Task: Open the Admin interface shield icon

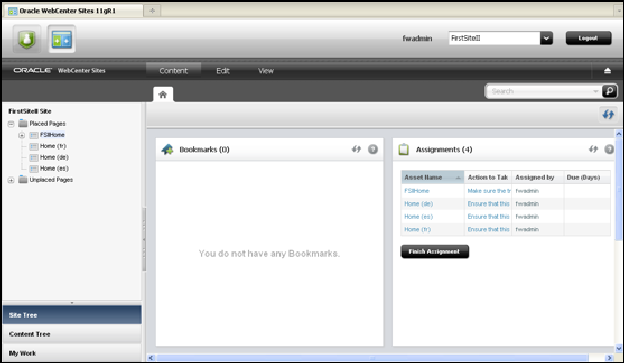Action: click(x=27, y=39)
